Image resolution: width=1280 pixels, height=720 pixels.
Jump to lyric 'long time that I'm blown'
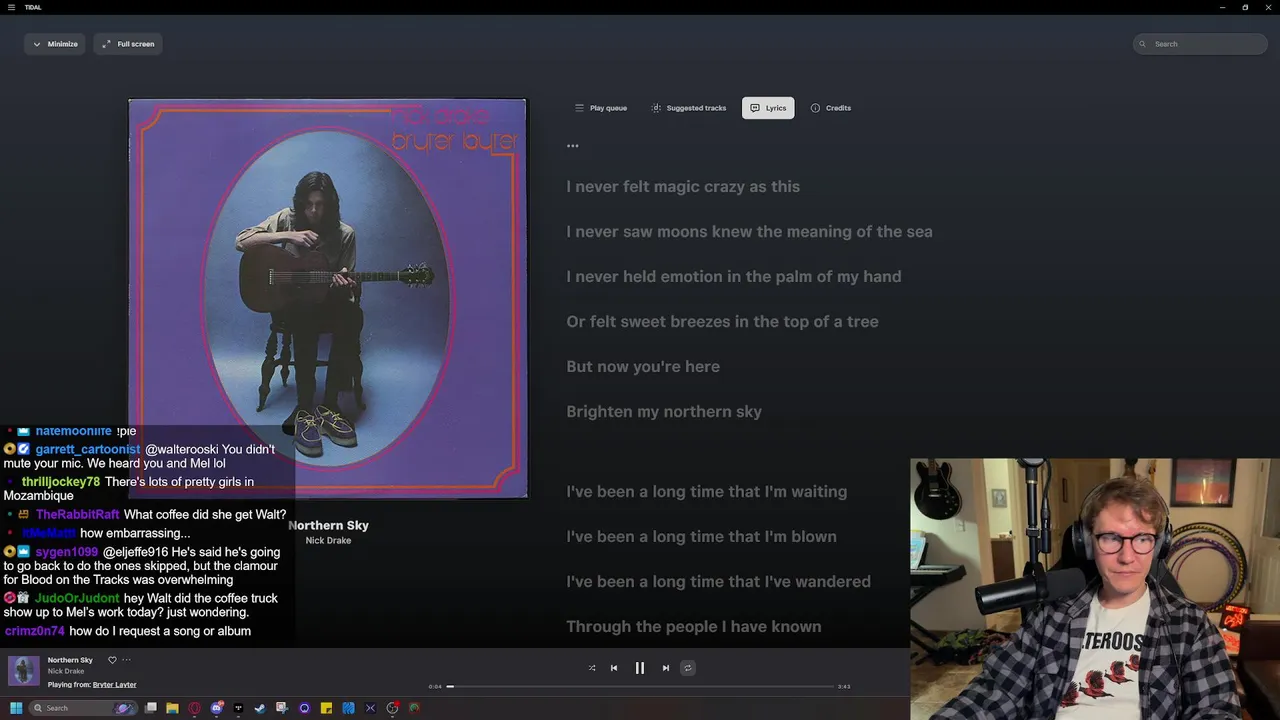point(701,537)
